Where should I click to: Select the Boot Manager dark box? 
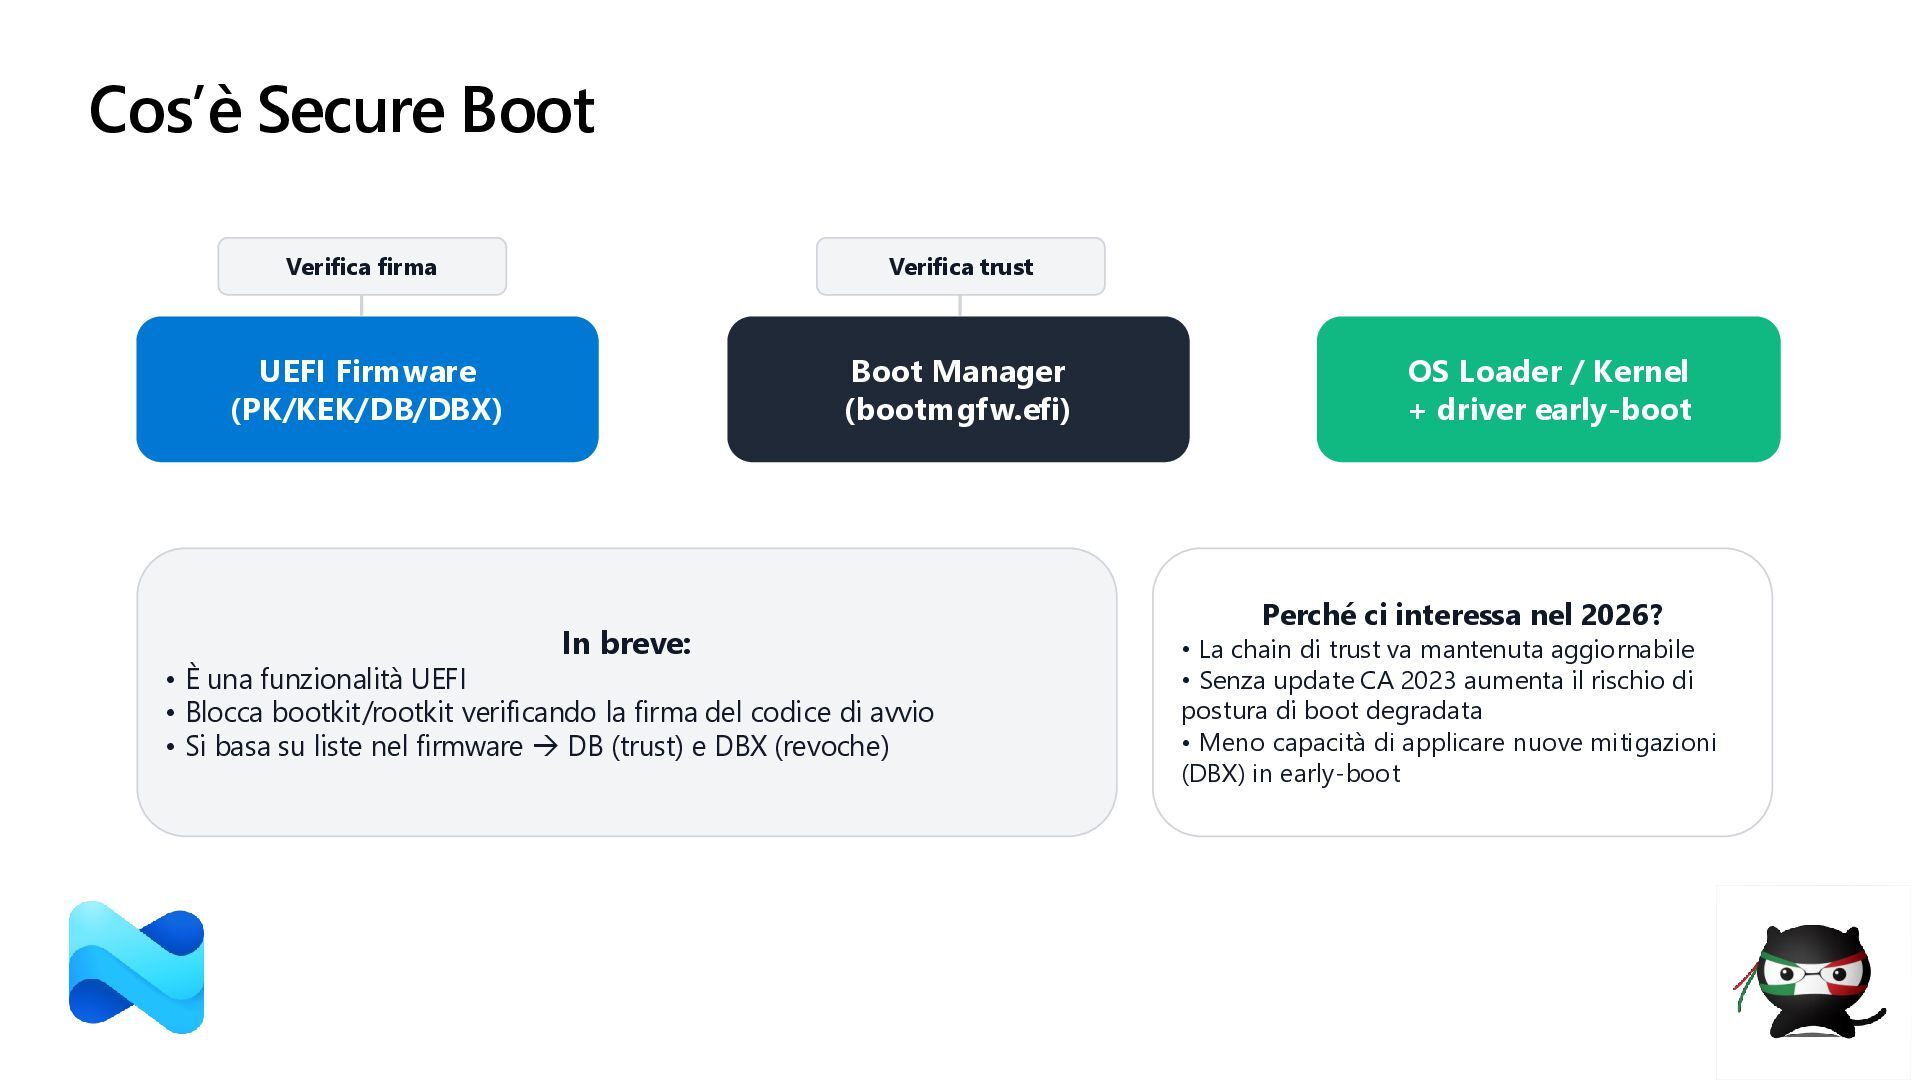coord(957,389)
